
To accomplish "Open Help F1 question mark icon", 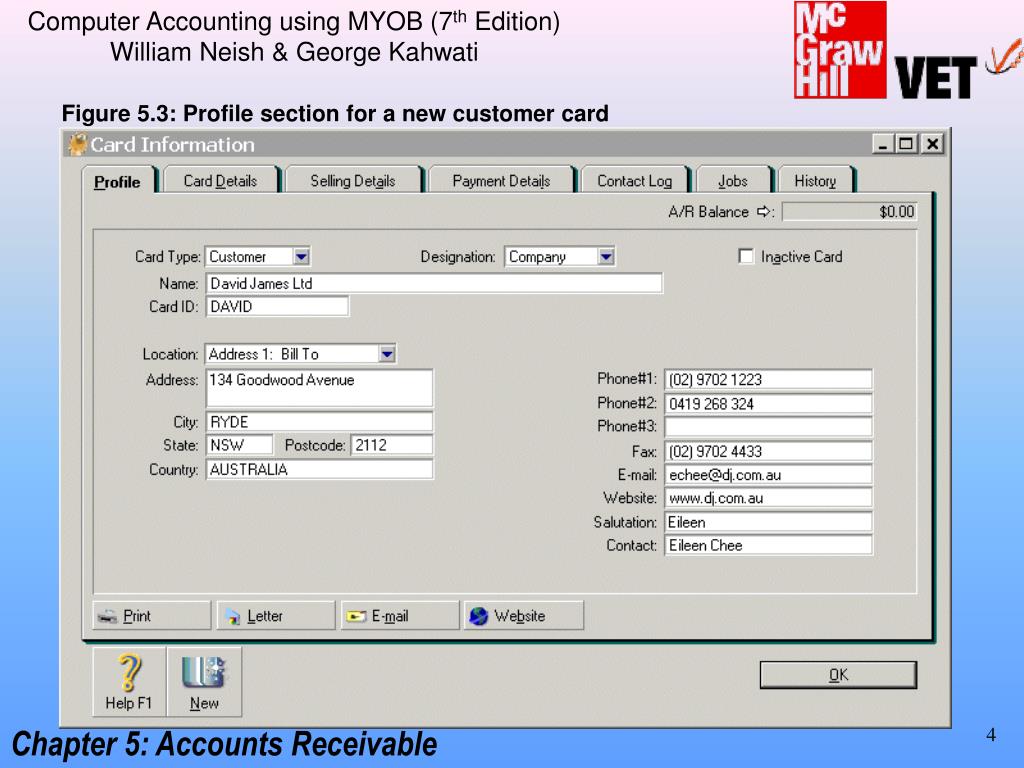I will pos(129,673).
